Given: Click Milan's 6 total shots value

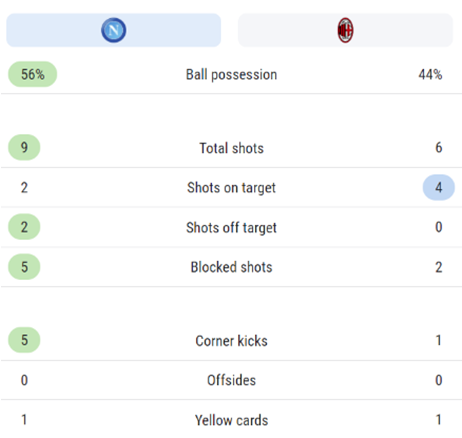Looking at the screenshot, I should (439, 147).
